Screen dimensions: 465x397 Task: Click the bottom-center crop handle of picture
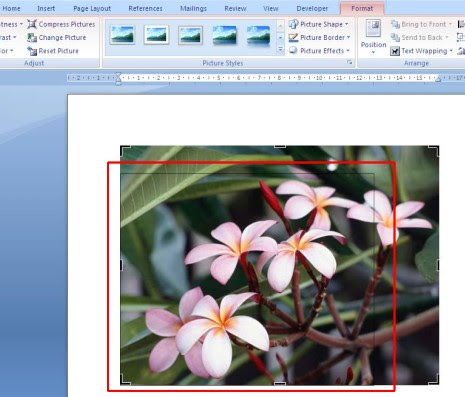coord(280,384)
